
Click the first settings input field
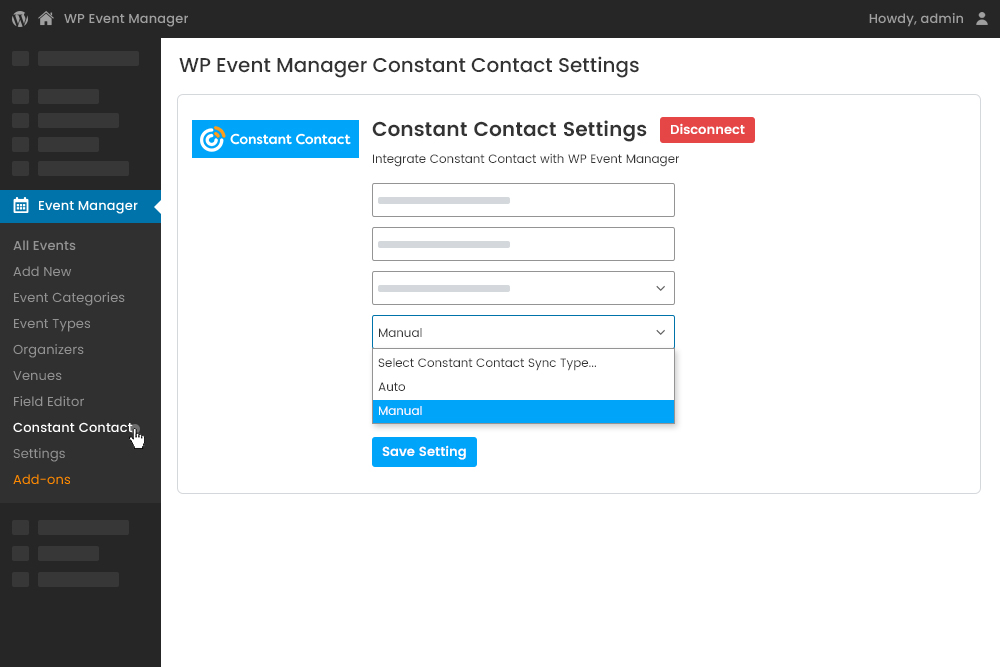pyautogui.click(x=523, y=199)
